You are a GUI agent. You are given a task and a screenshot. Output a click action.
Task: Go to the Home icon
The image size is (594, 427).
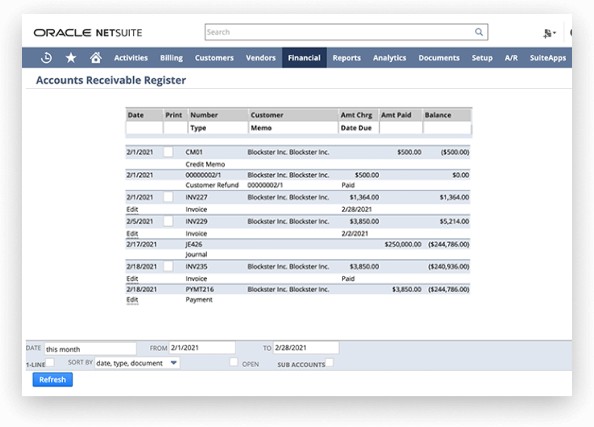click(96, 58)
